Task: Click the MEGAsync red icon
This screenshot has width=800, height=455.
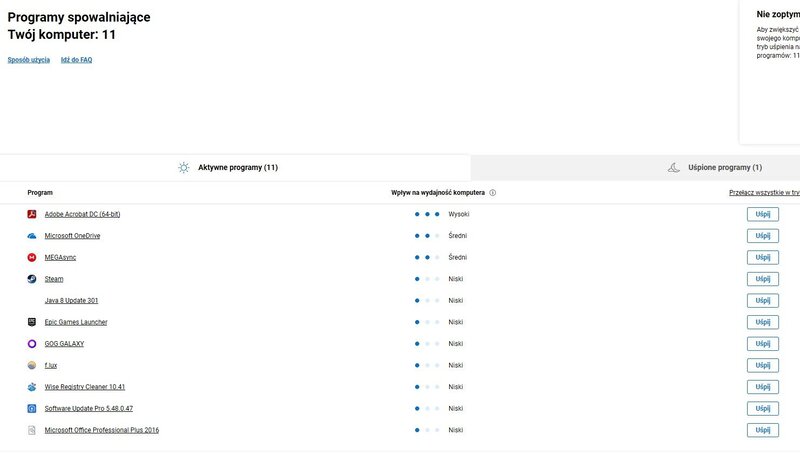Action: click(32, 257)
